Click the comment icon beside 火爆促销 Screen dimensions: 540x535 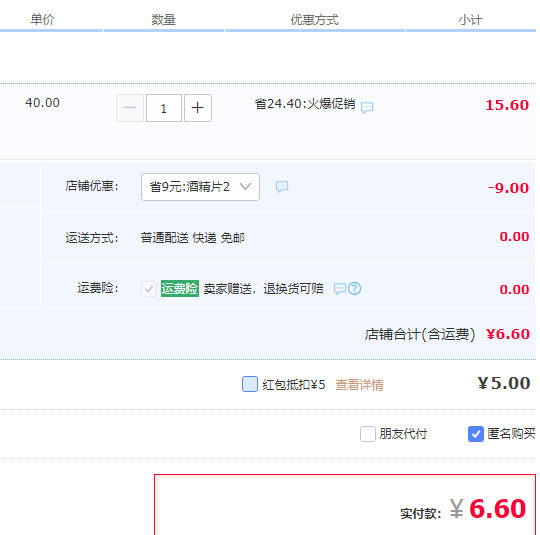point(367,107)
